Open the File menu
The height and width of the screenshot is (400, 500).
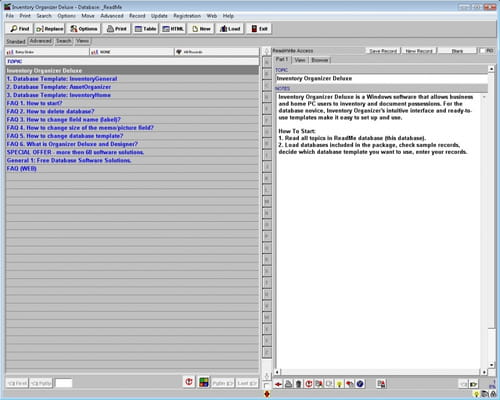click(x=10, y=16)
